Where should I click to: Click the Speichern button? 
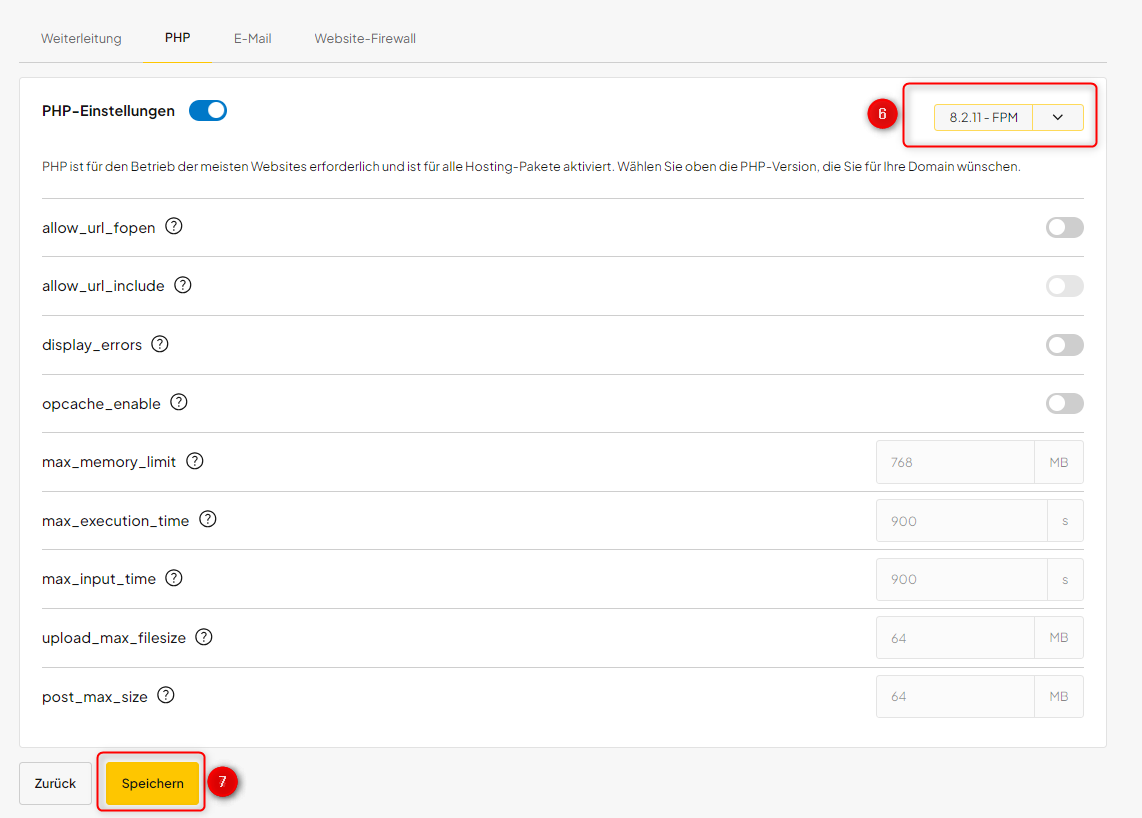152,783
